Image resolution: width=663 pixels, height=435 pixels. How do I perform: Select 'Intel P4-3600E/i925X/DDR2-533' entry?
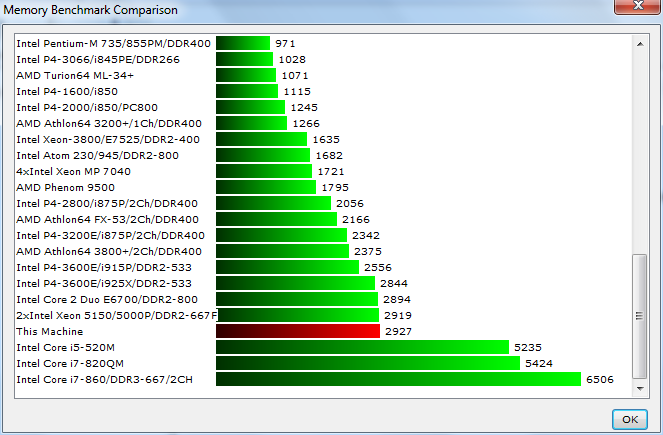tap(104, 283)
